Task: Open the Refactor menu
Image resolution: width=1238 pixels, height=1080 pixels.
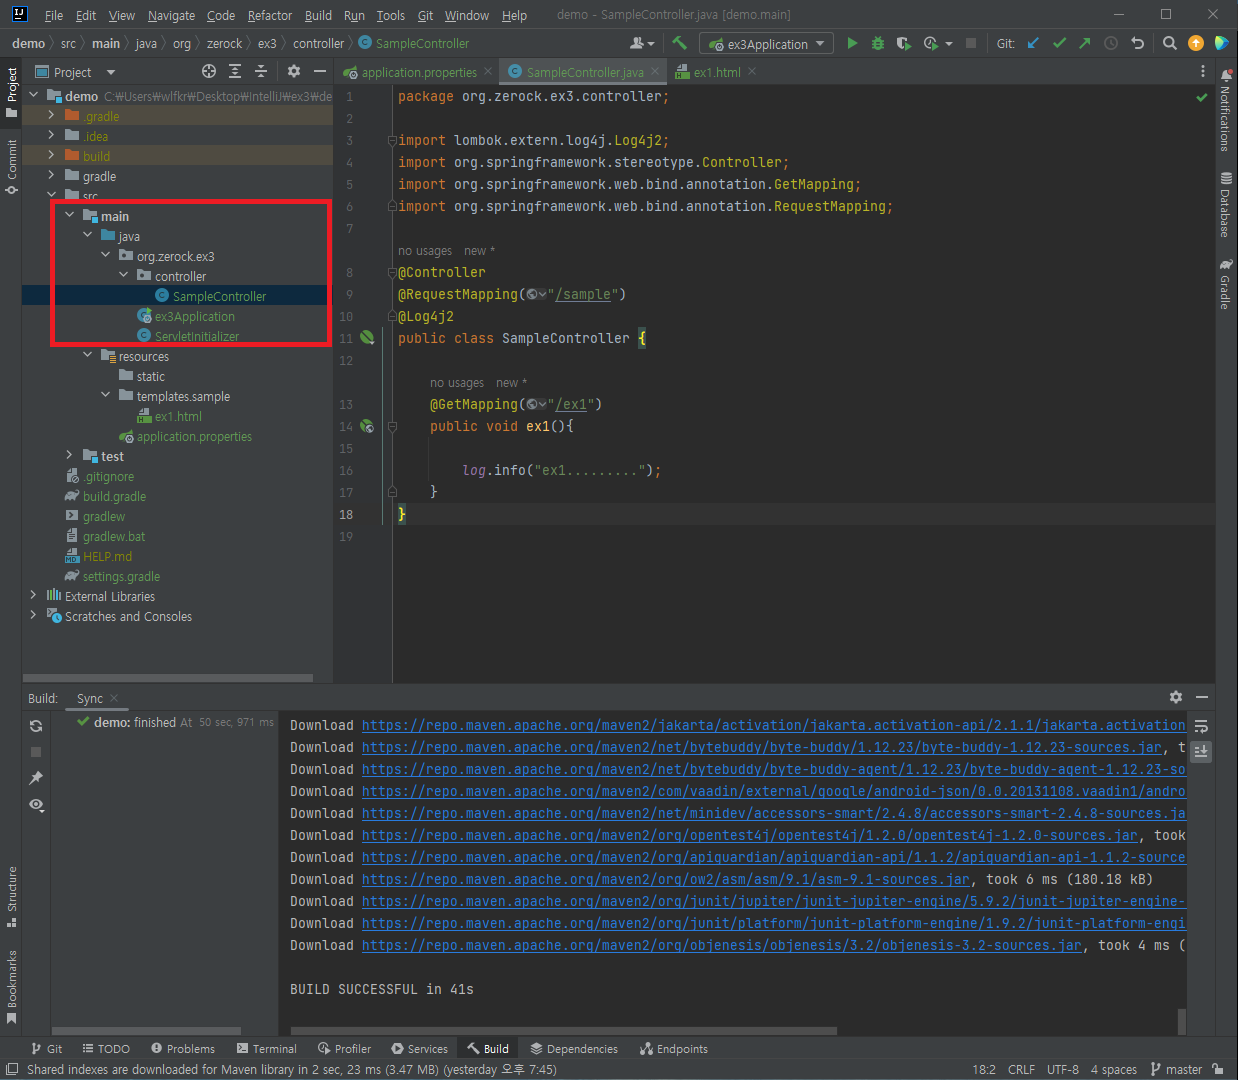Action: 270,15
